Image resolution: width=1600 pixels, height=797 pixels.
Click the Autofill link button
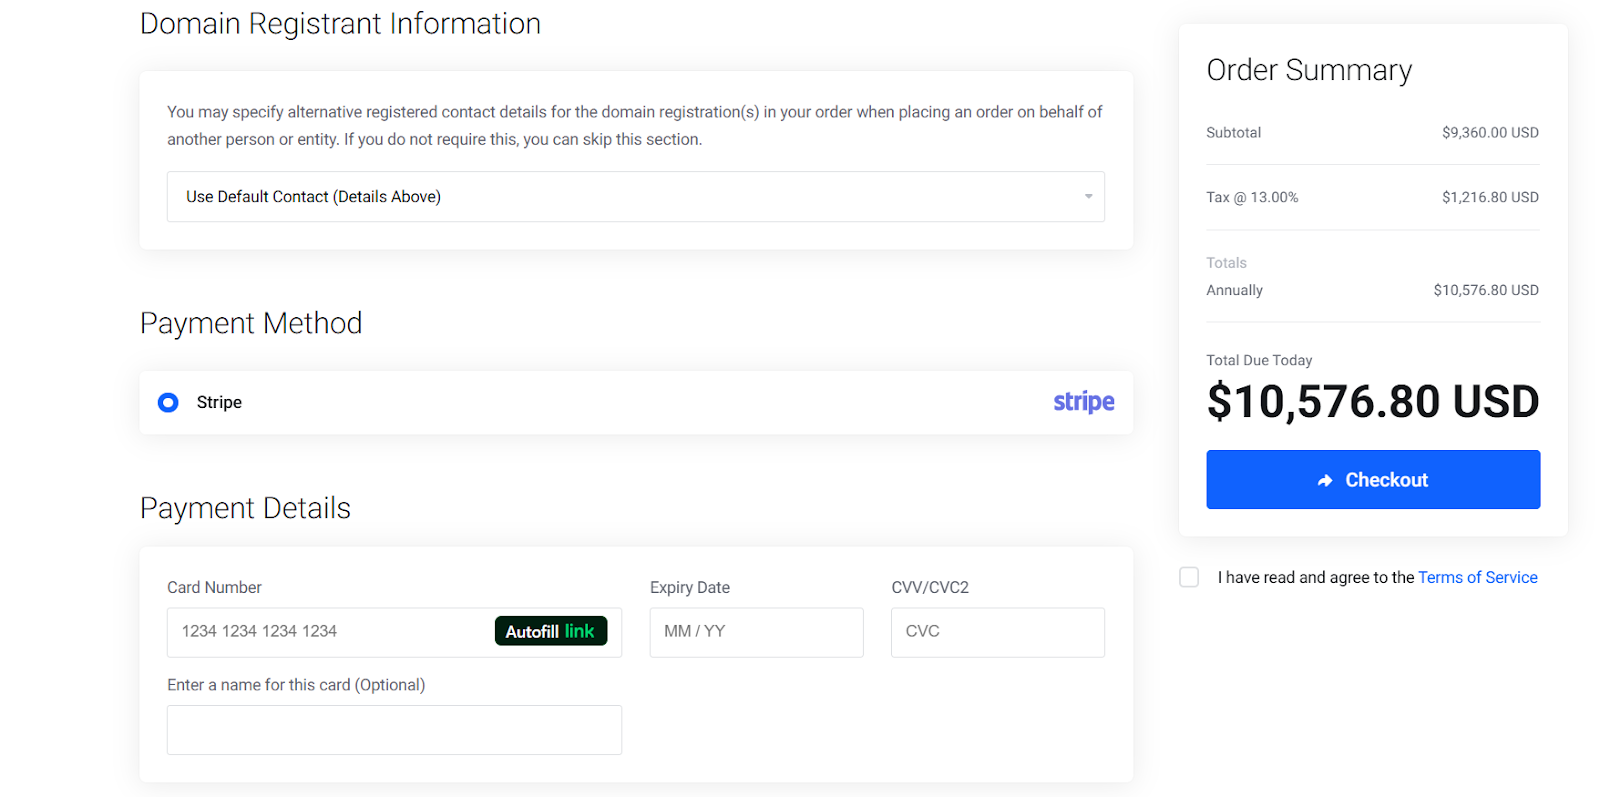pyautogui.click(x=551, y=631)
